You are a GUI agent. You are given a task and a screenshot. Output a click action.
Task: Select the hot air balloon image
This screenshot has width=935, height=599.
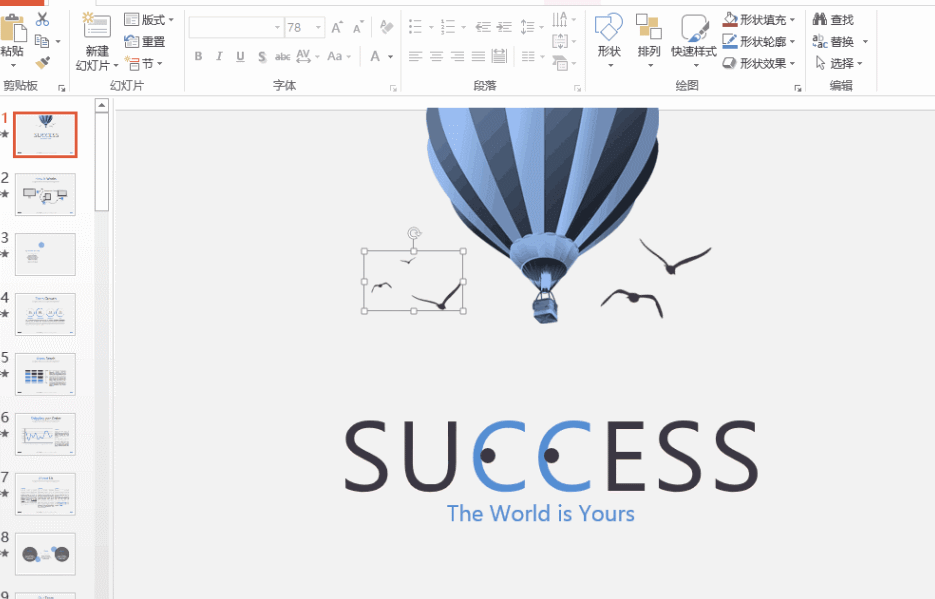[x=542, y=215]
